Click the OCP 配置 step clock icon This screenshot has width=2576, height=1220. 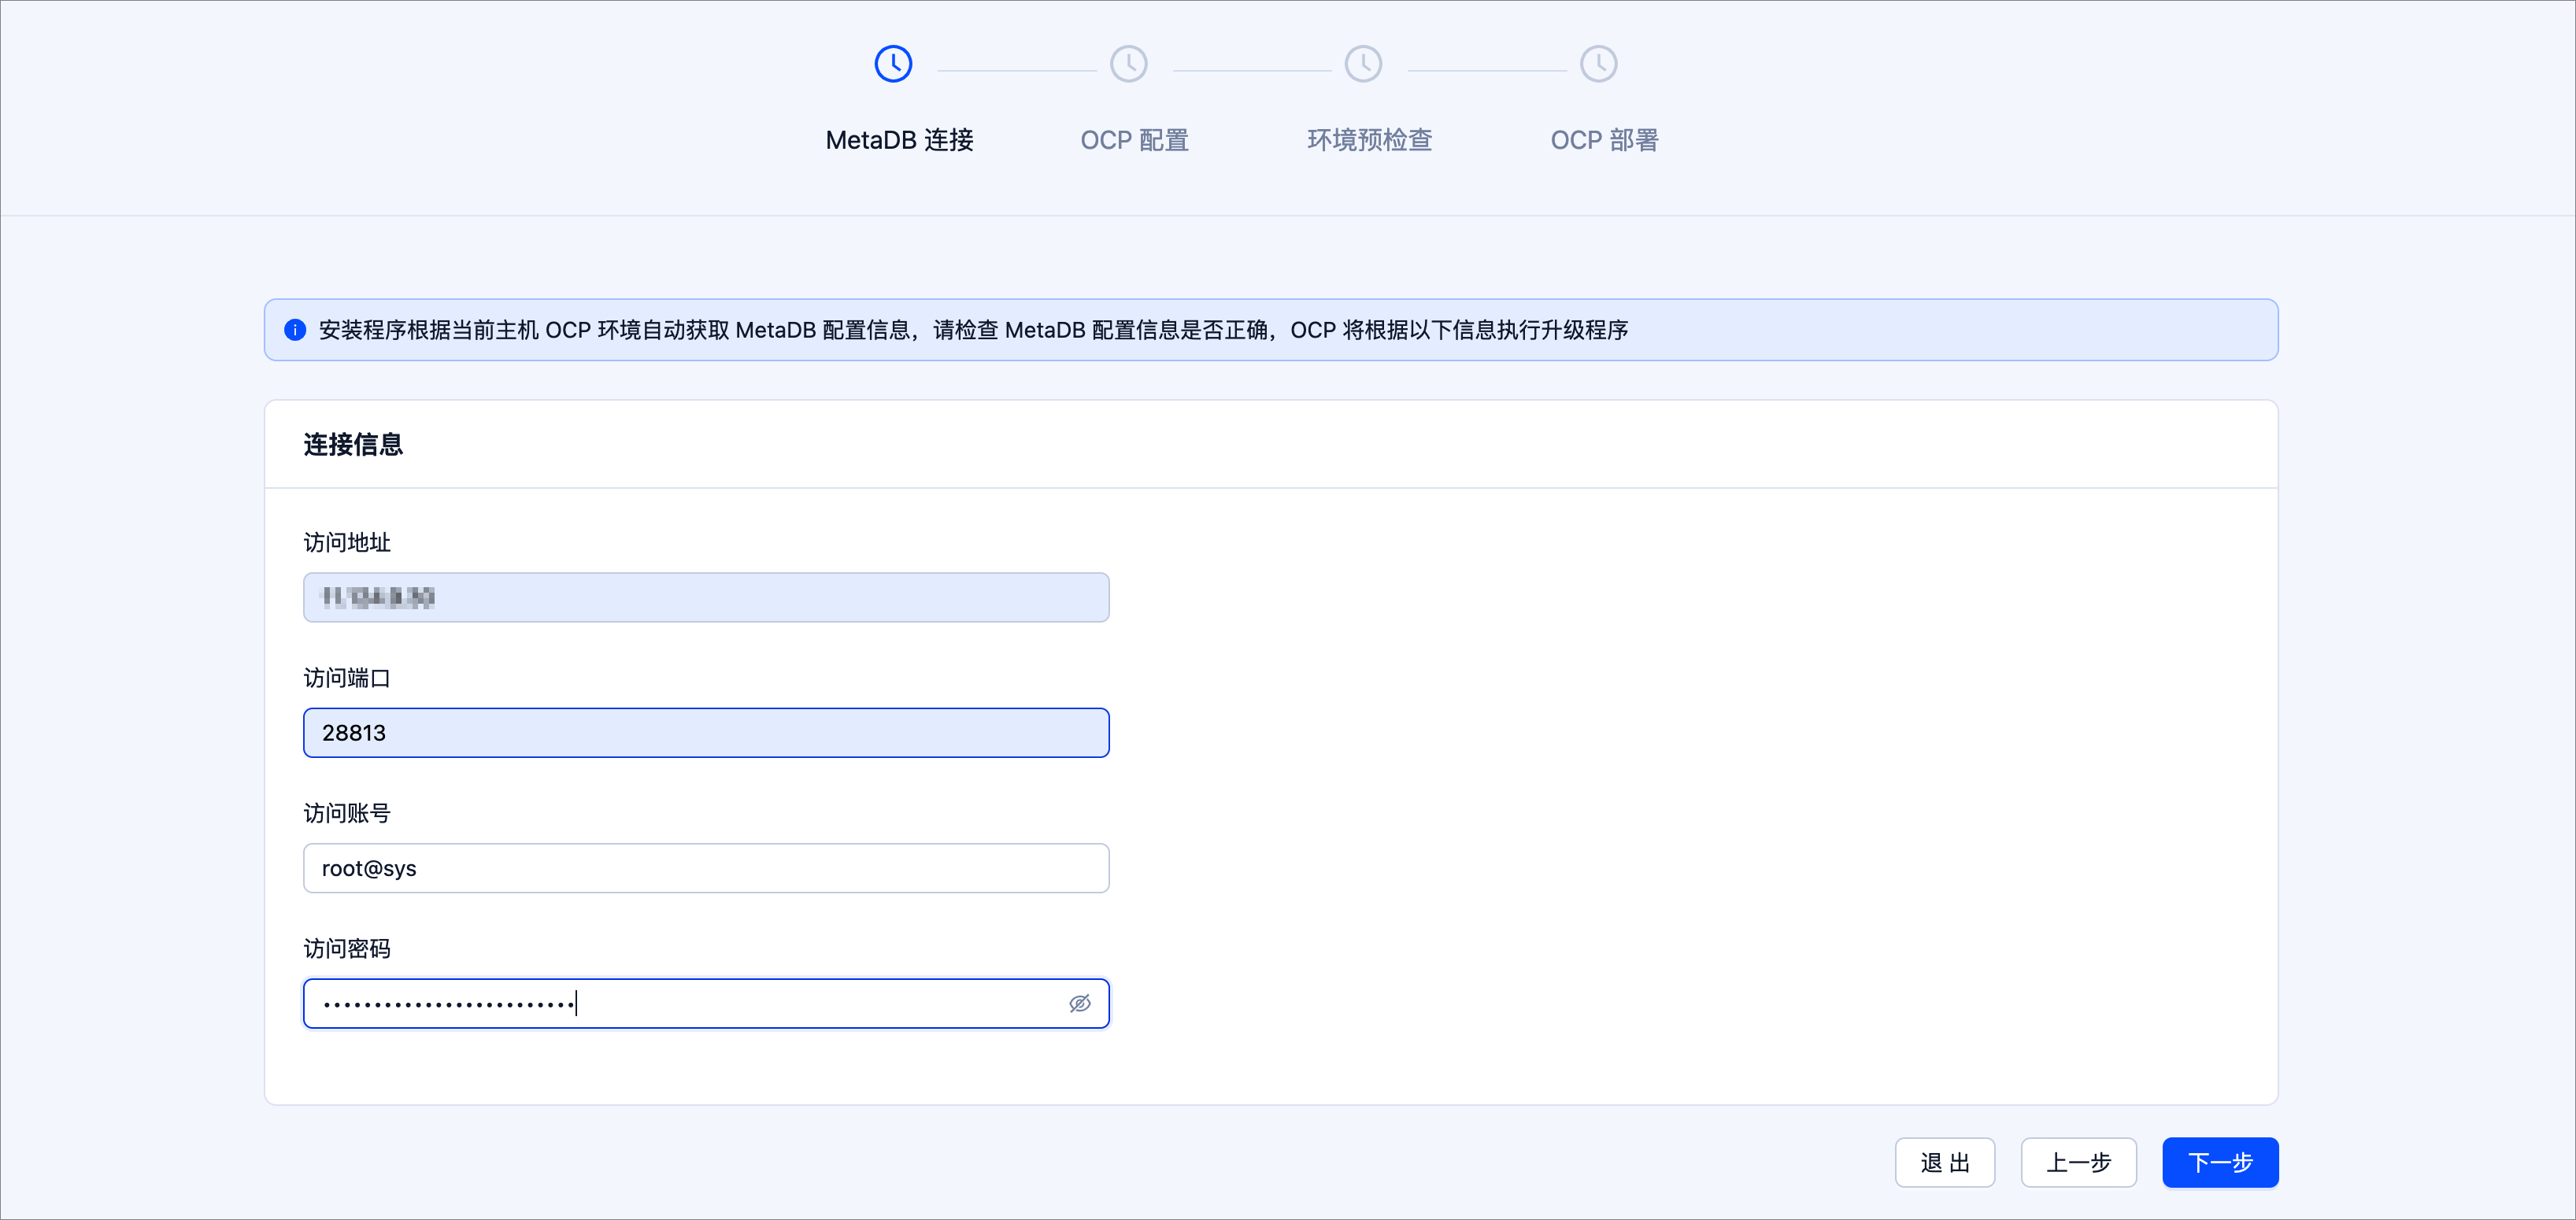(1128, 64)
